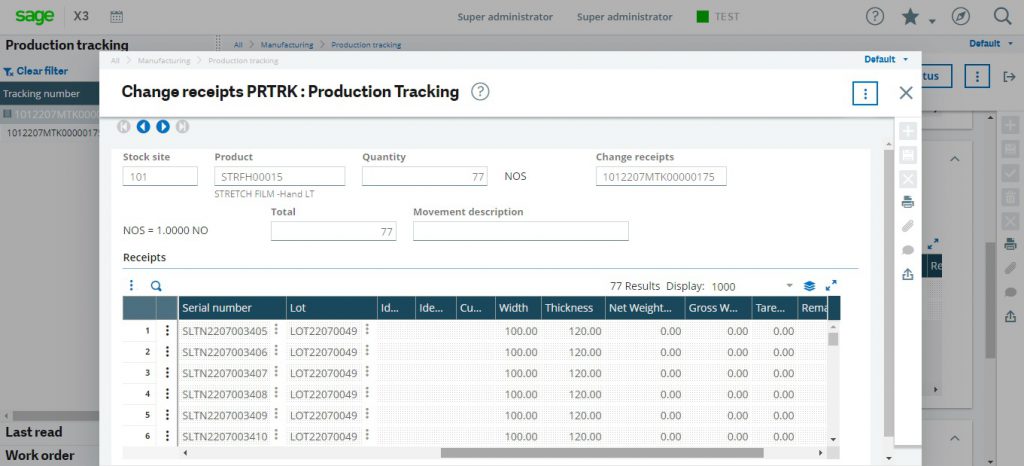Open the Default dropdown in dialog header
The width and height of the screenshot is (1024, 466).
click(886, 60)
